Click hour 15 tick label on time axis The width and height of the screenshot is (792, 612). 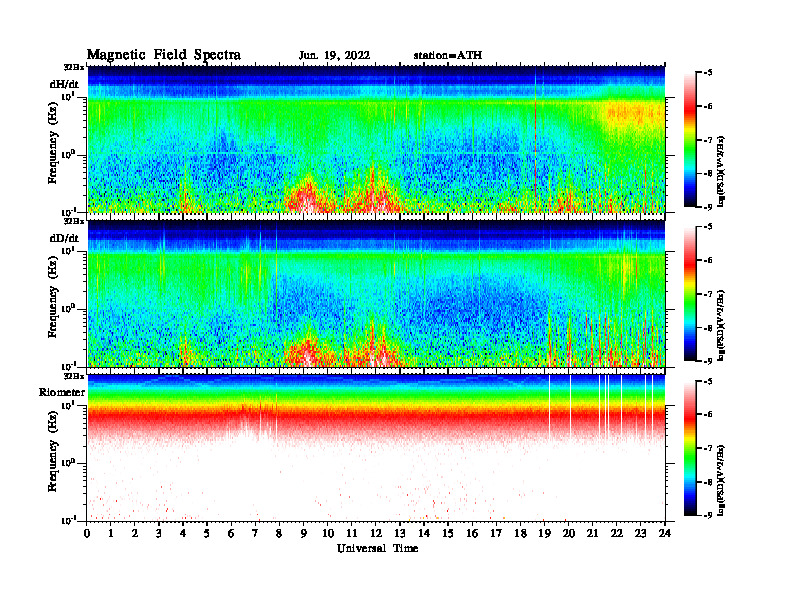pos(448,533)
